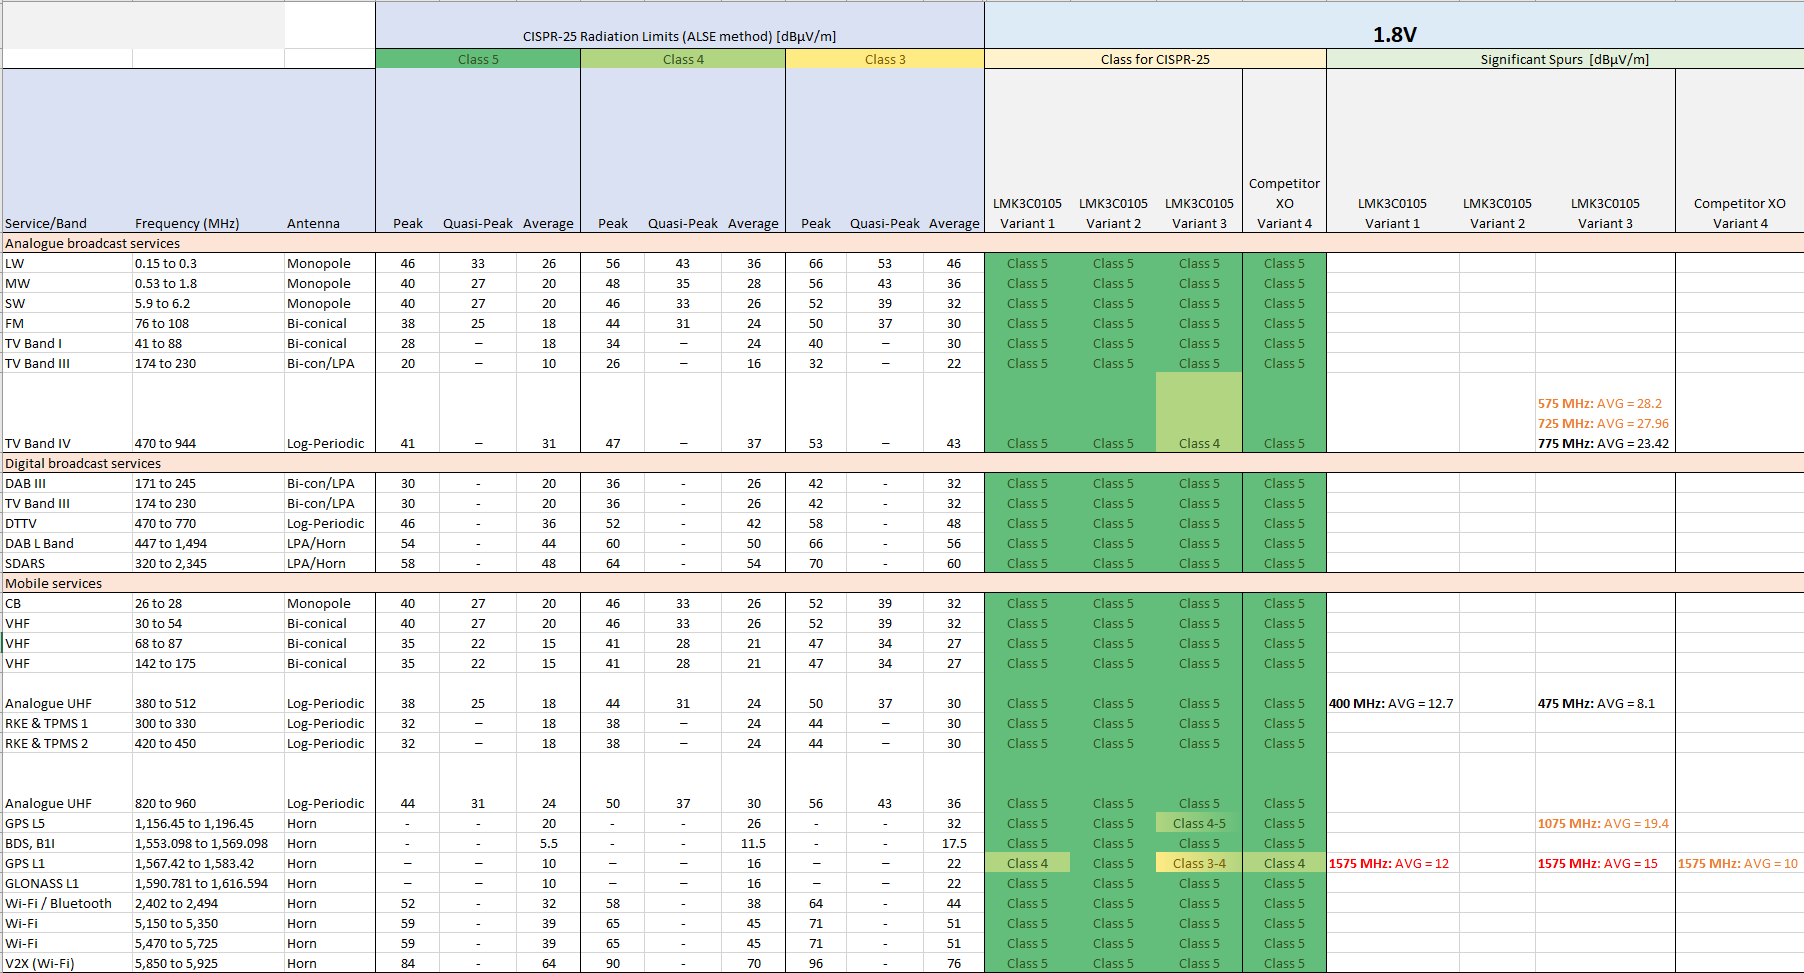This screenshot has height=973, width=1804.
Task: Select the 775 MHz: AVG = 23.42 cell
Action: click(x=1603, y=443)
